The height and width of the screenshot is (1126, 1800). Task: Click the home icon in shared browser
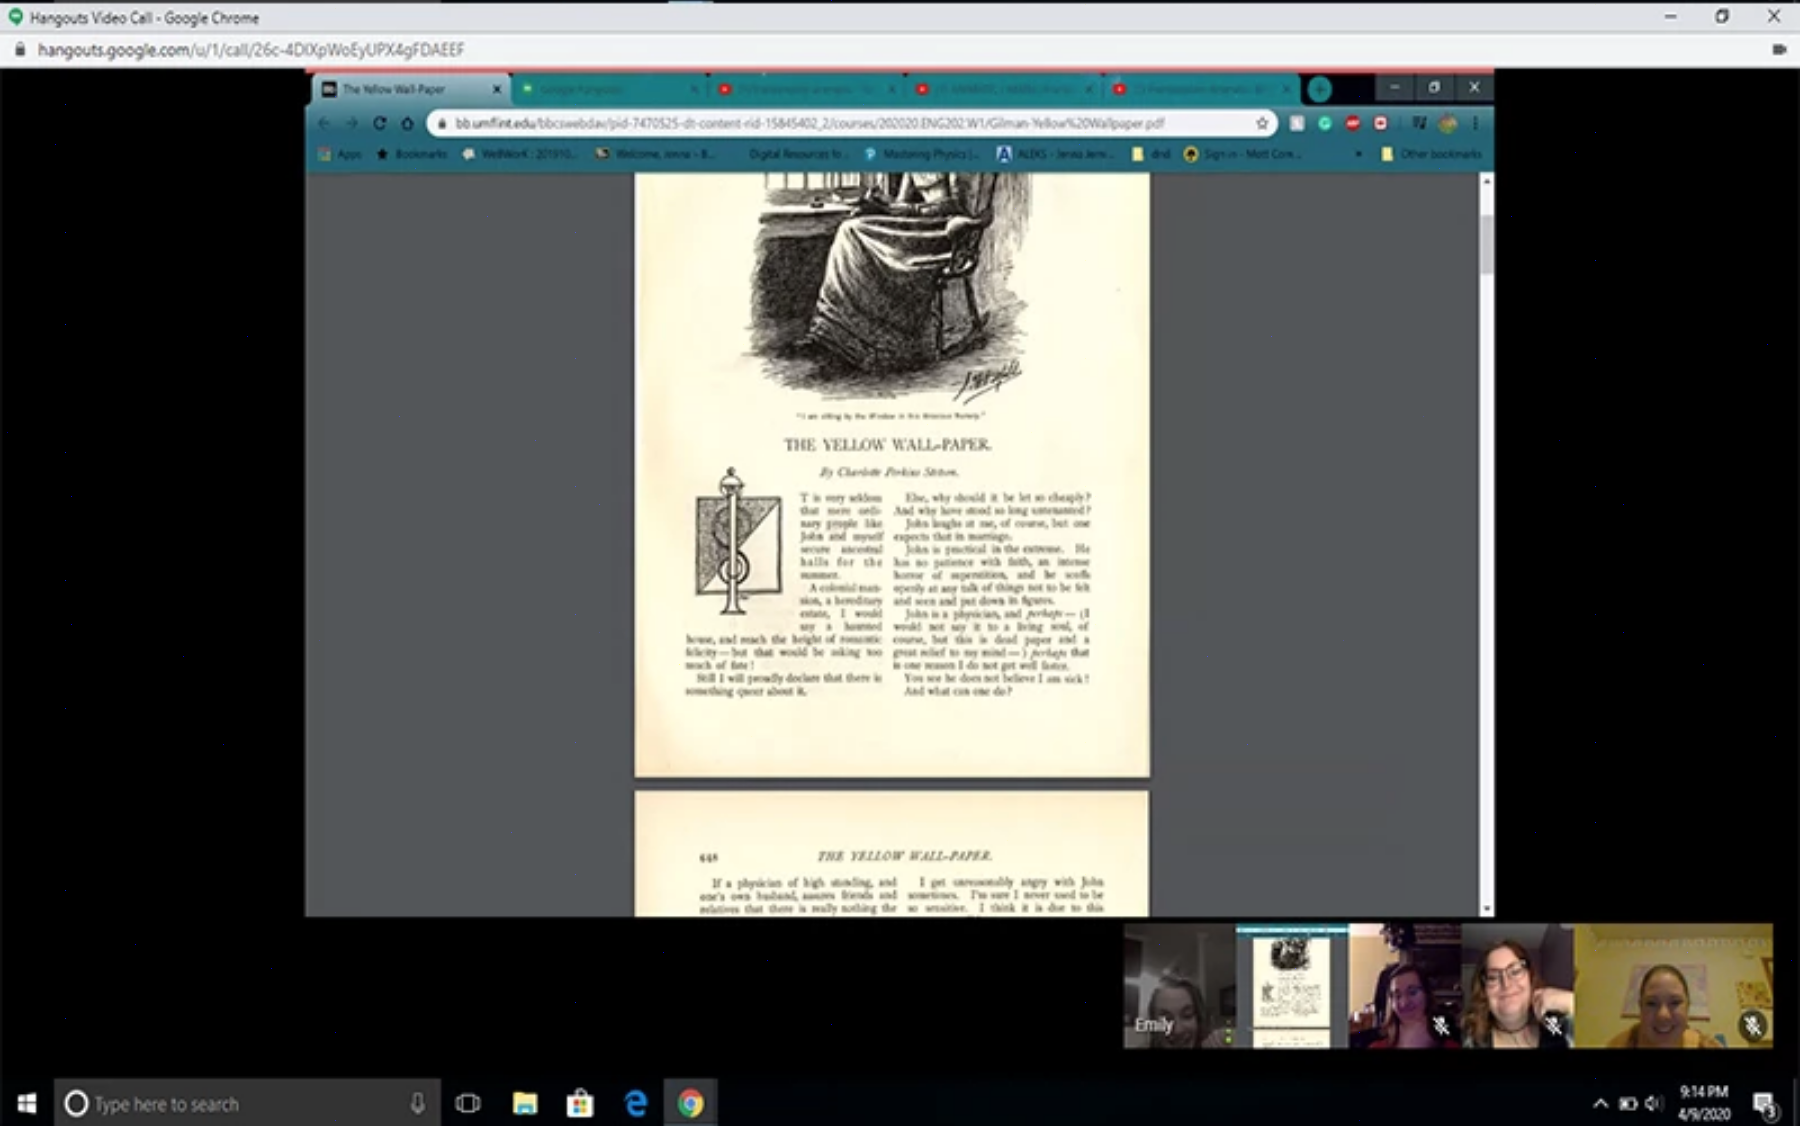pos(407,123)
